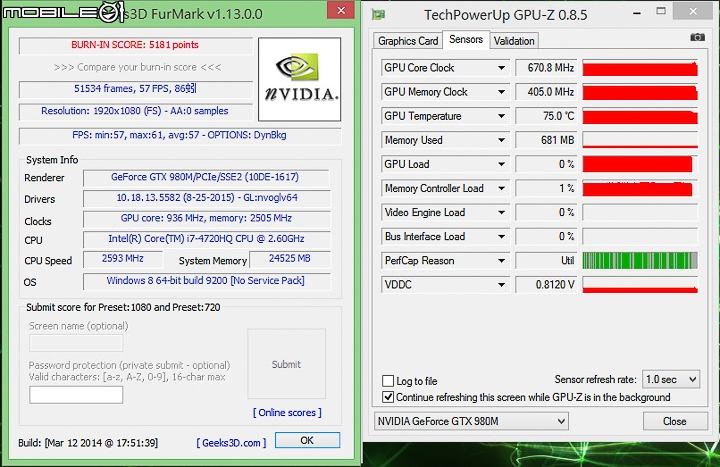The width and height of the screenshot is (720, 467).
Task: Click the Intel Core i7-4720HQ CPU field
Action: [x=206, y=239]
